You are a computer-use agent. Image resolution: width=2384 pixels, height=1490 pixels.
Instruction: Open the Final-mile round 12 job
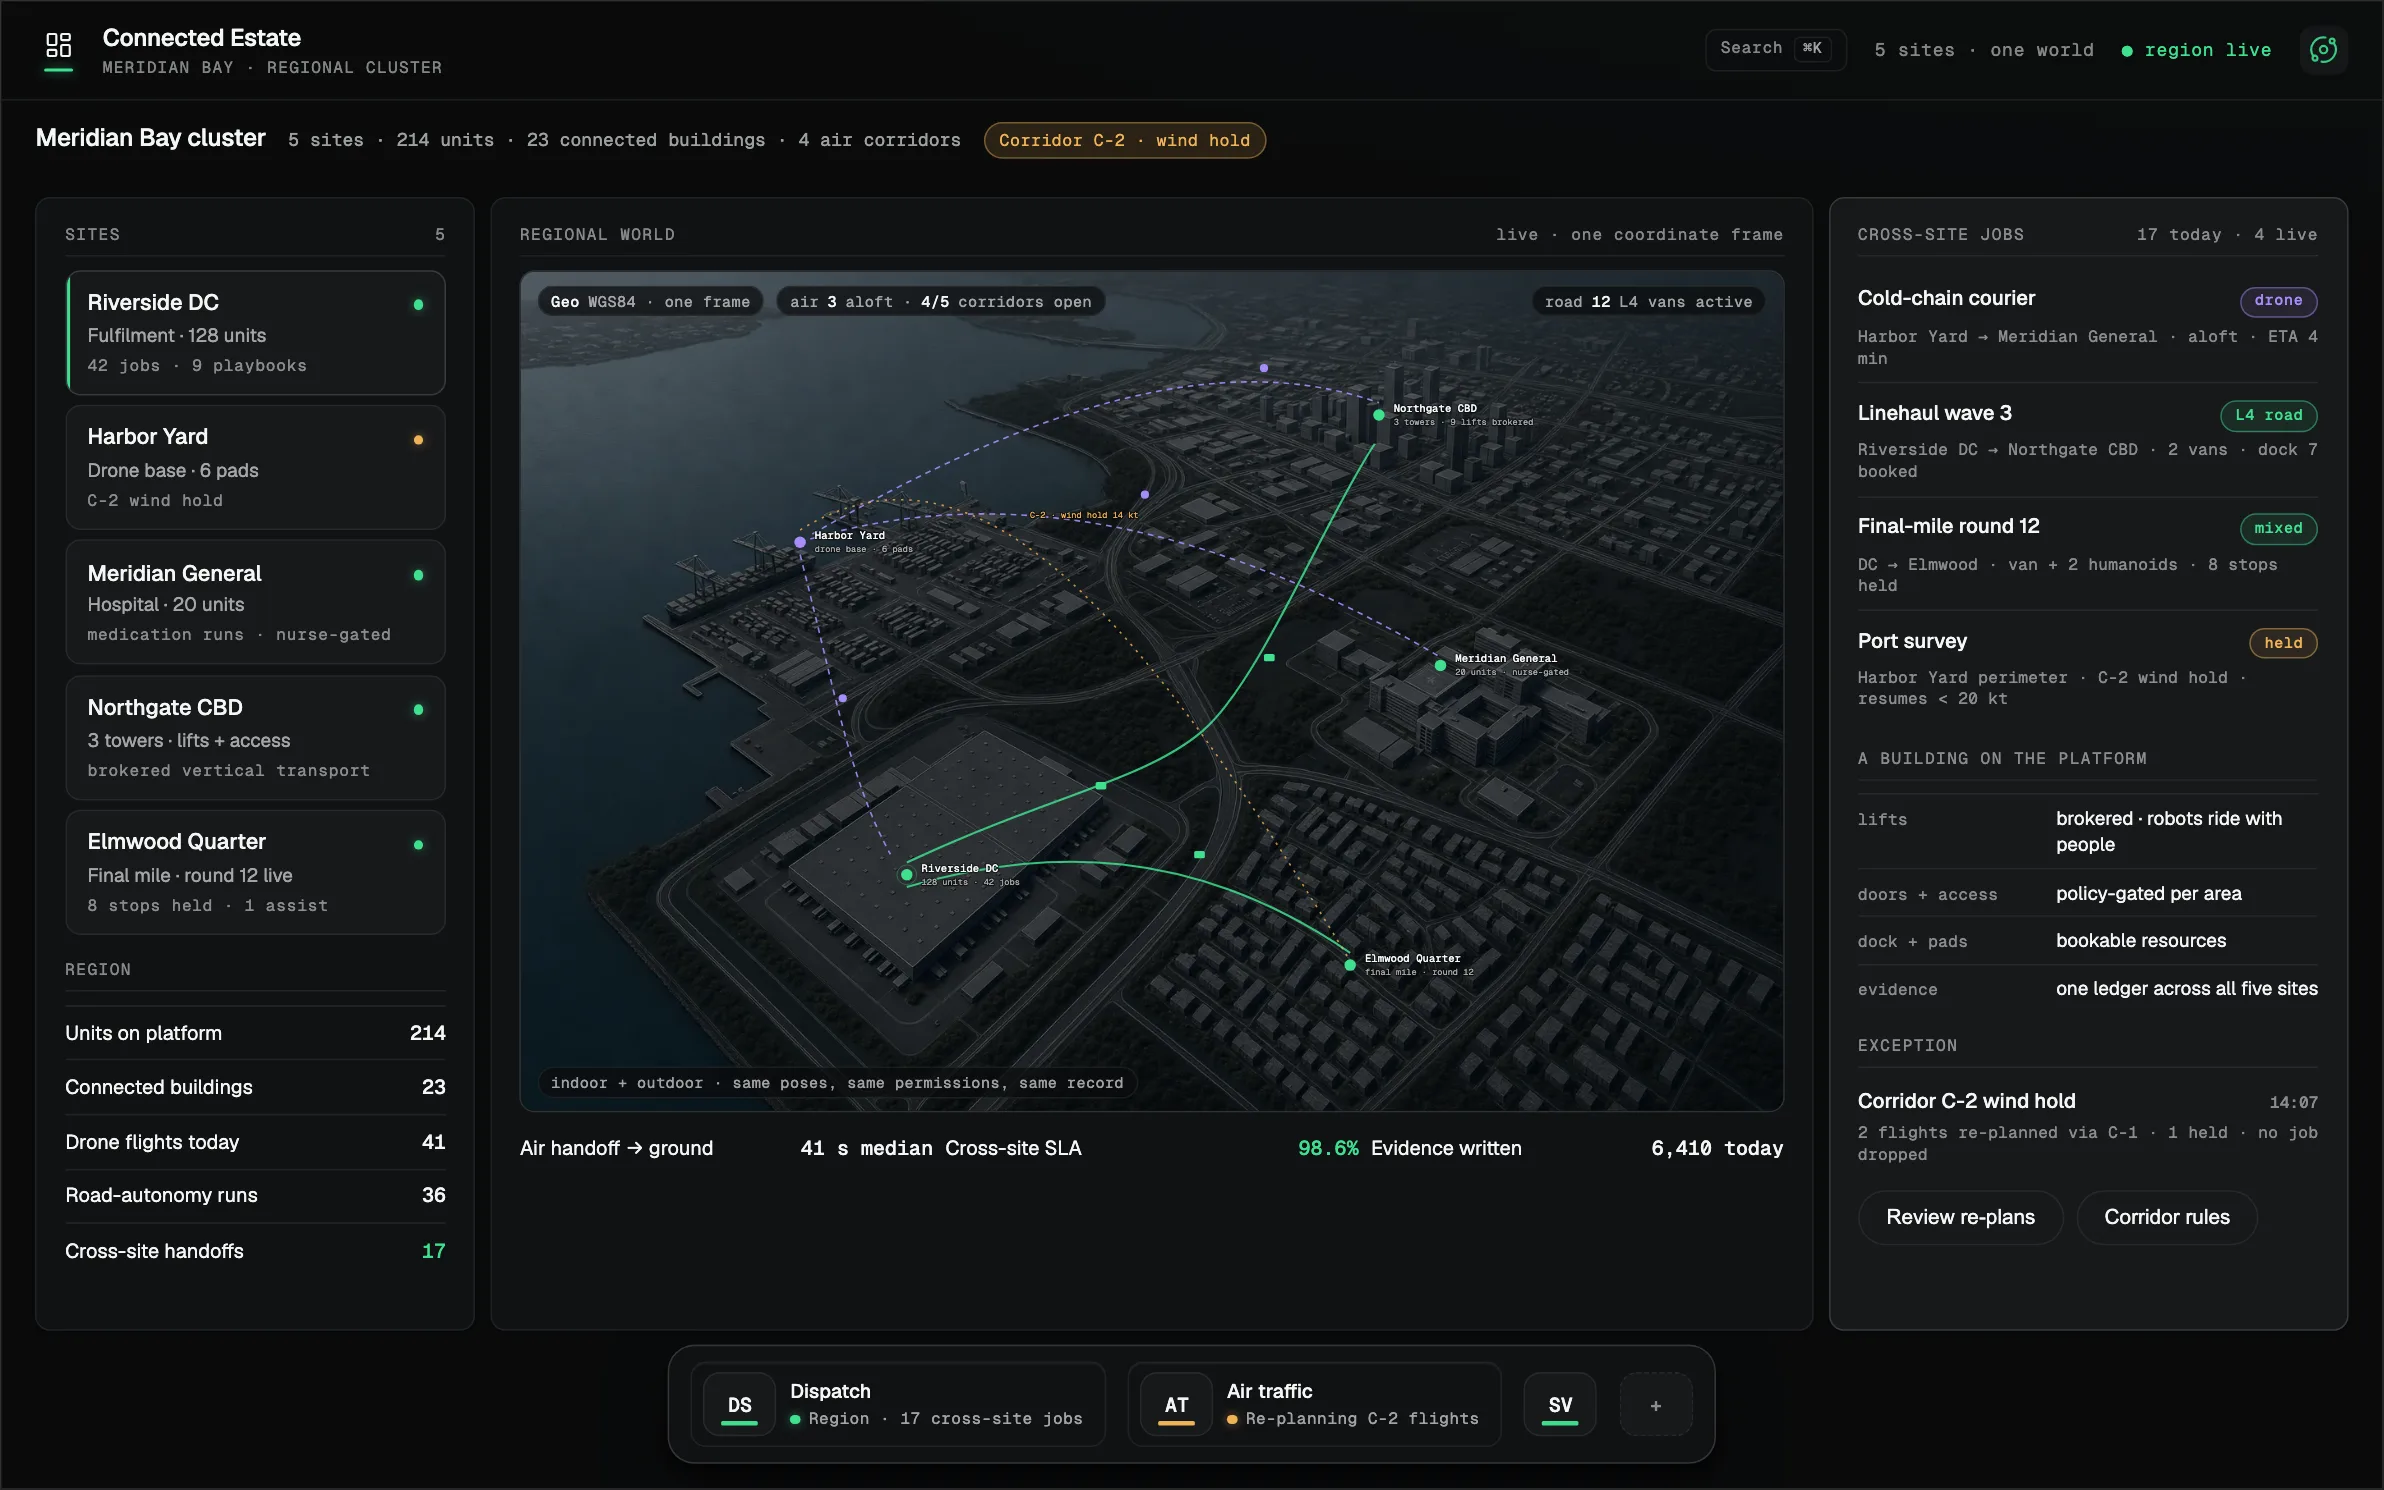point(2087,554)
